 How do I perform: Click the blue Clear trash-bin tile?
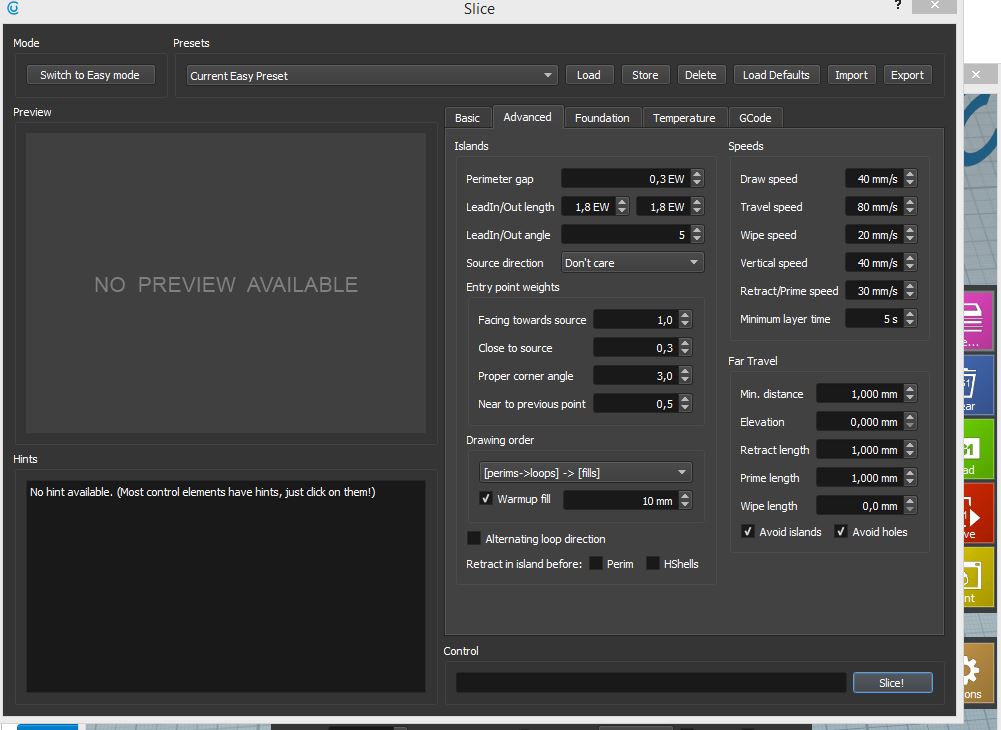click(979, 386)
